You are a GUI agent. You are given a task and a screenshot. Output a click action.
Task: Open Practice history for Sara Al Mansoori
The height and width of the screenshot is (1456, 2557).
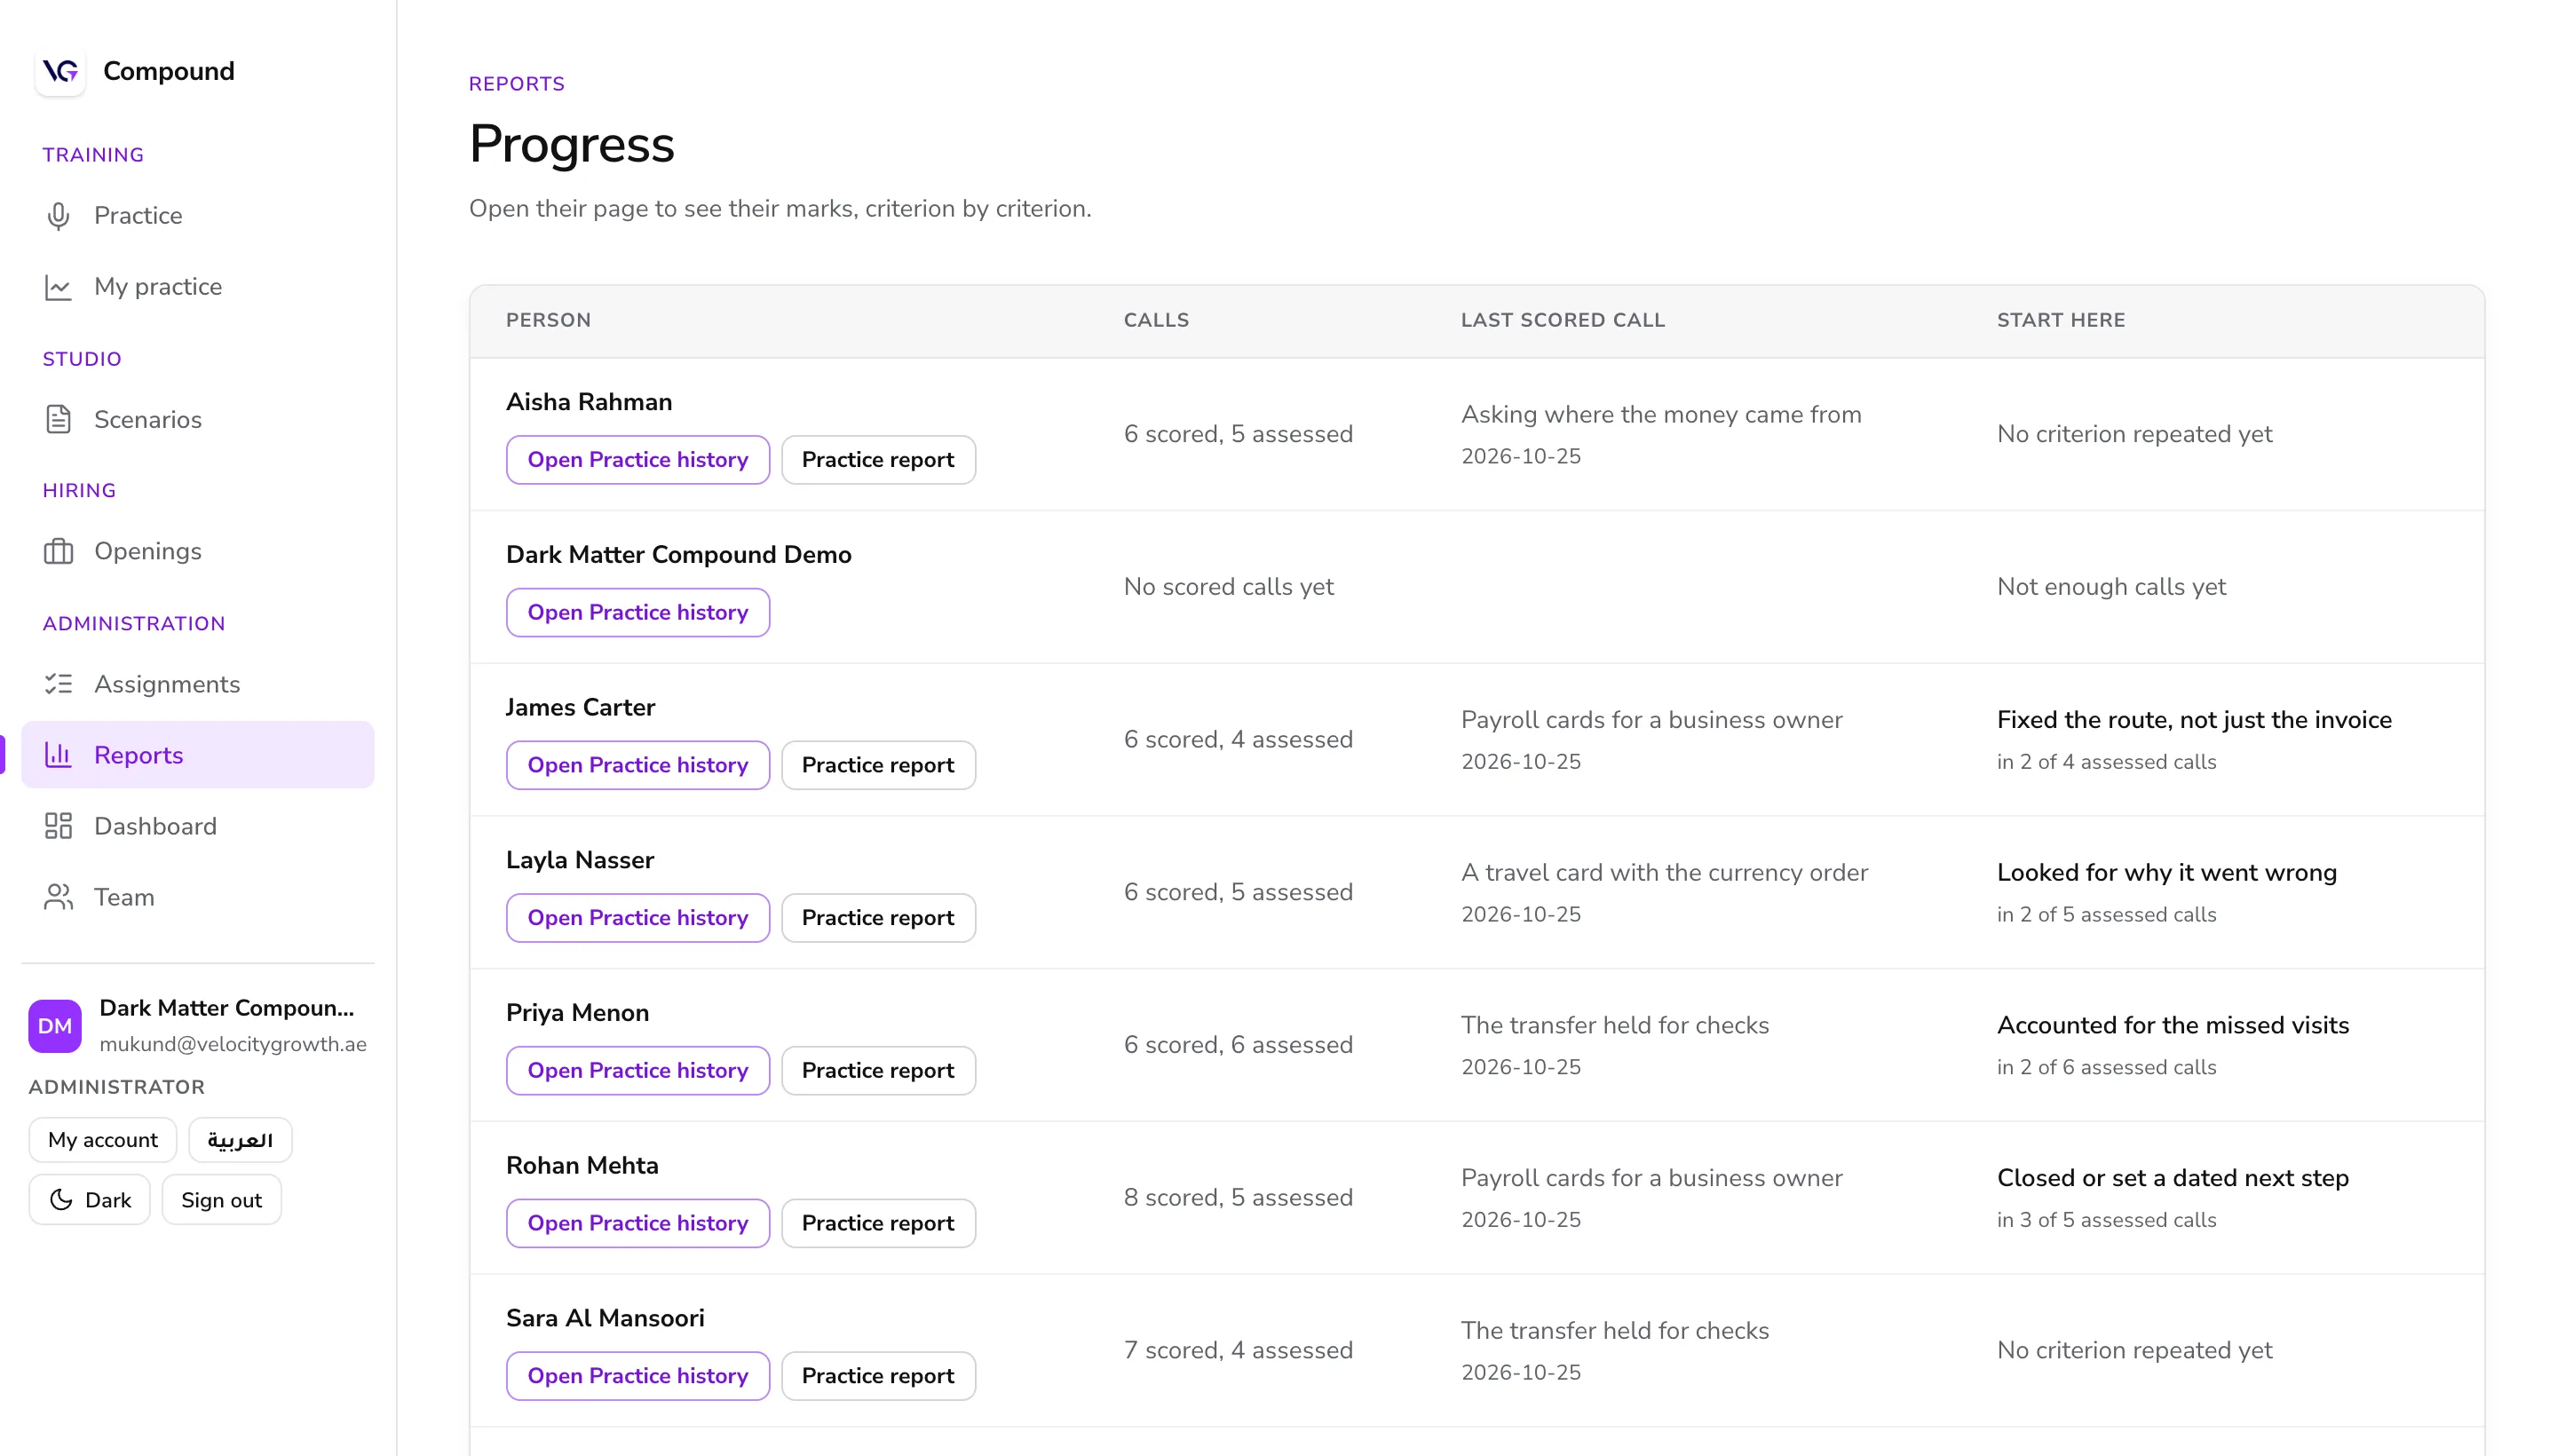[638, 1376]
